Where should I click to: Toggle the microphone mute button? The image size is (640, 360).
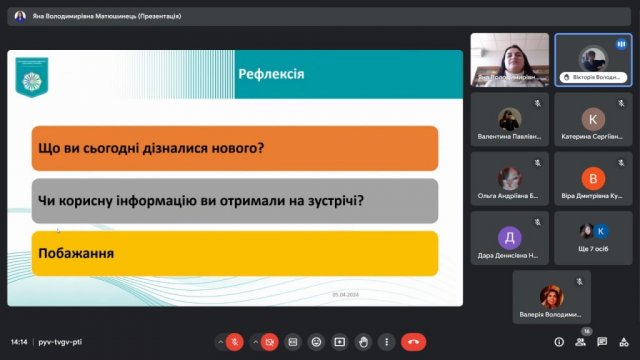click(x=235, y=342)
